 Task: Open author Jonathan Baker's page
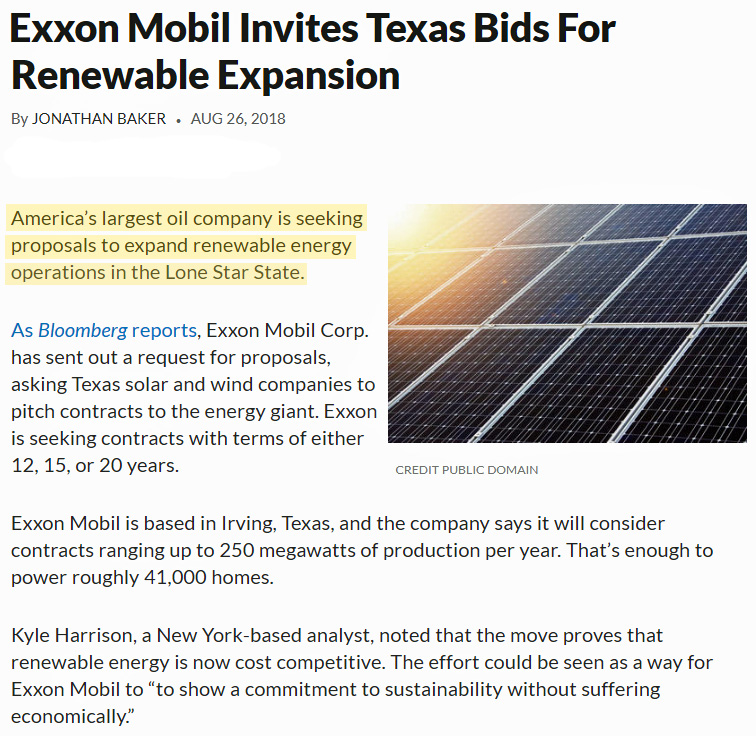(x=99, y=119)
